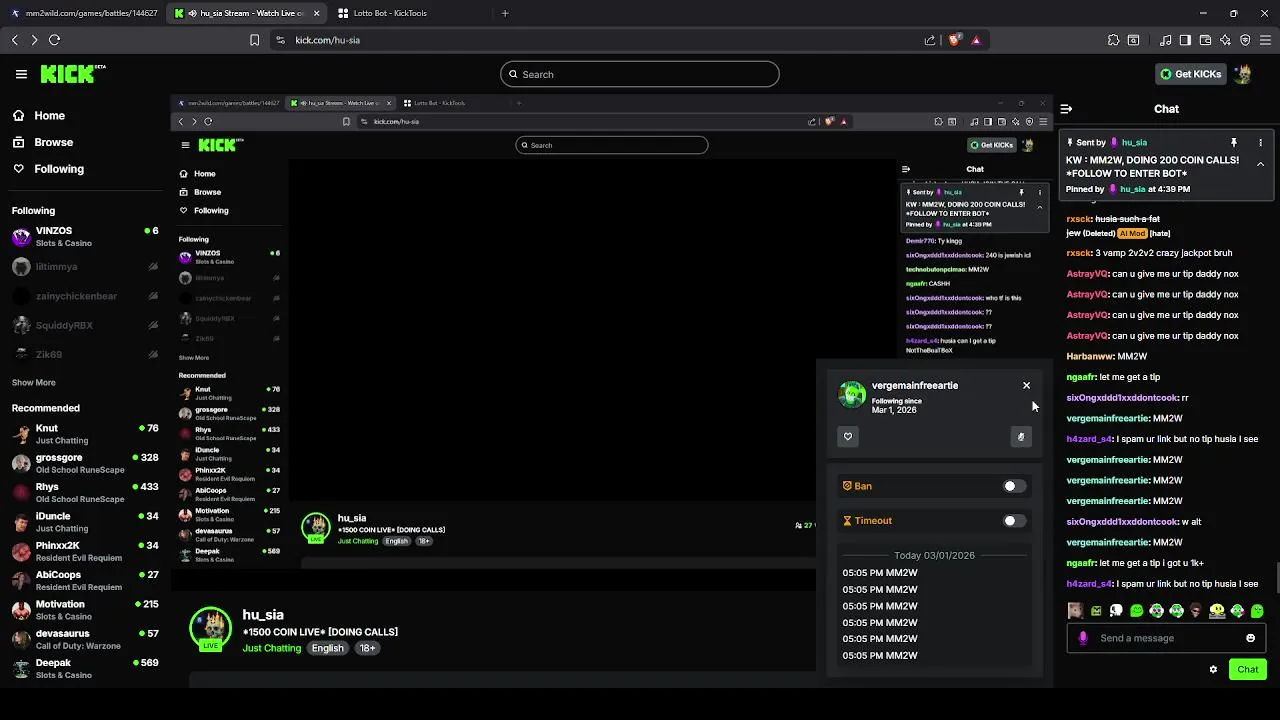Toggle Ban switch for vergemainfreeartie
This screenshot has height=720, width=1280.
click(1014, 486)
